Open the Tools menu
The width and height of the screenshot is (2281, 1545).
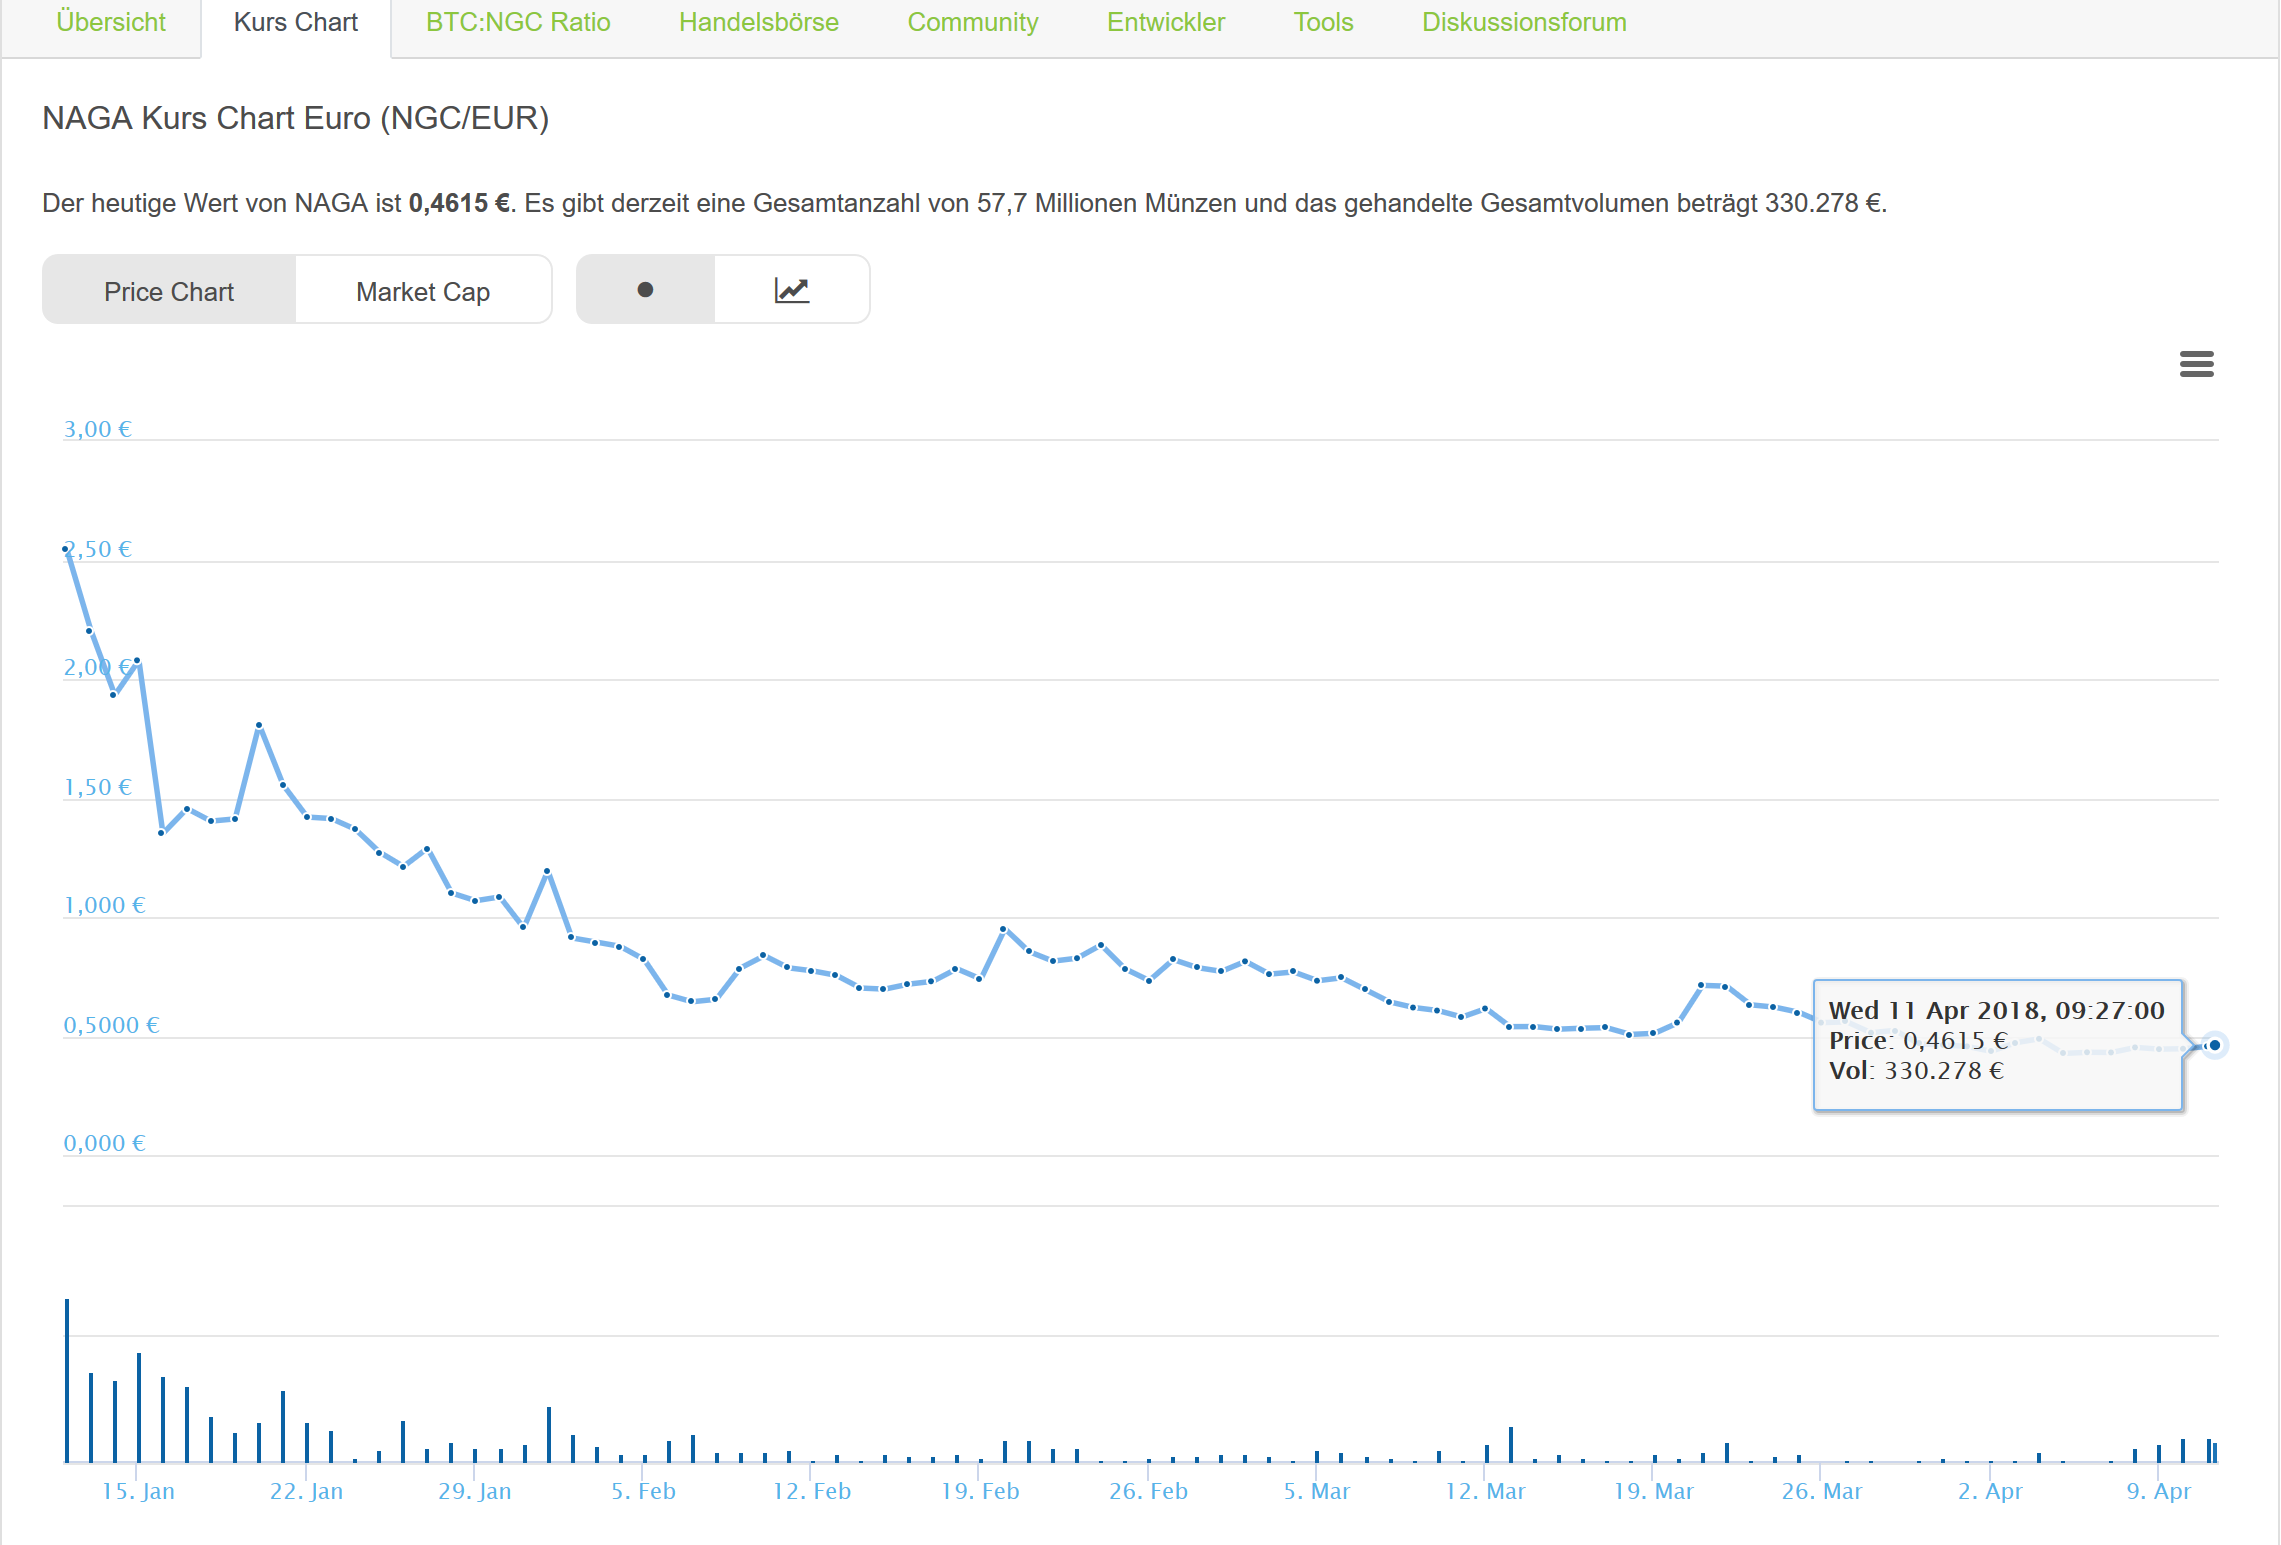coord(1323,22)
